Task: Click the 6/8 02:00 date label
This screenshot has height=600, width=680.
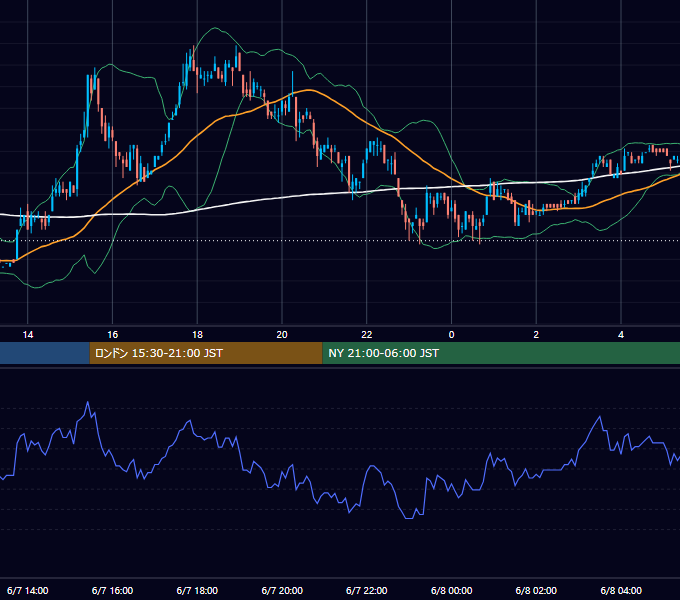Action: 536,590
